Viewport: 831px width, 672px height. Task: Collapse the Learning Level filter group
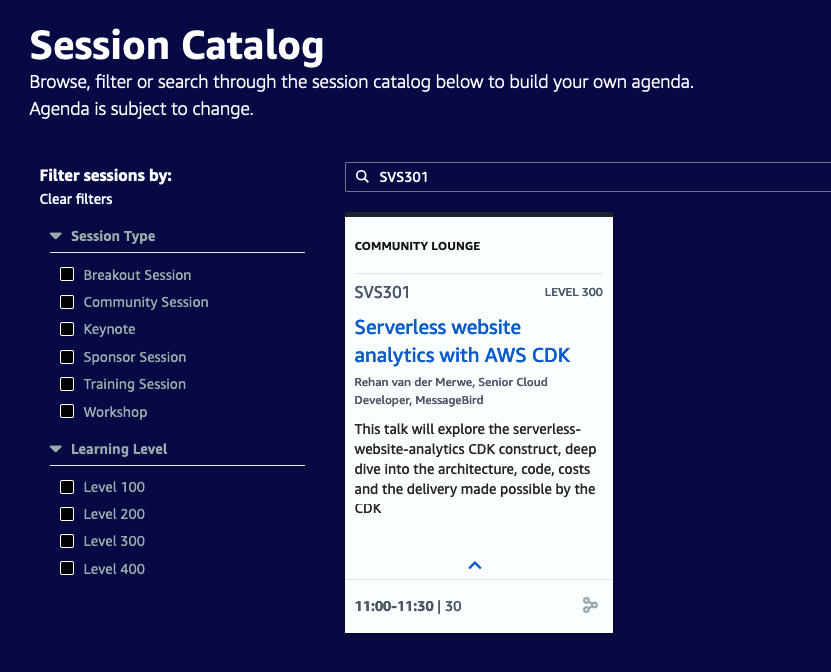(56, 448)
